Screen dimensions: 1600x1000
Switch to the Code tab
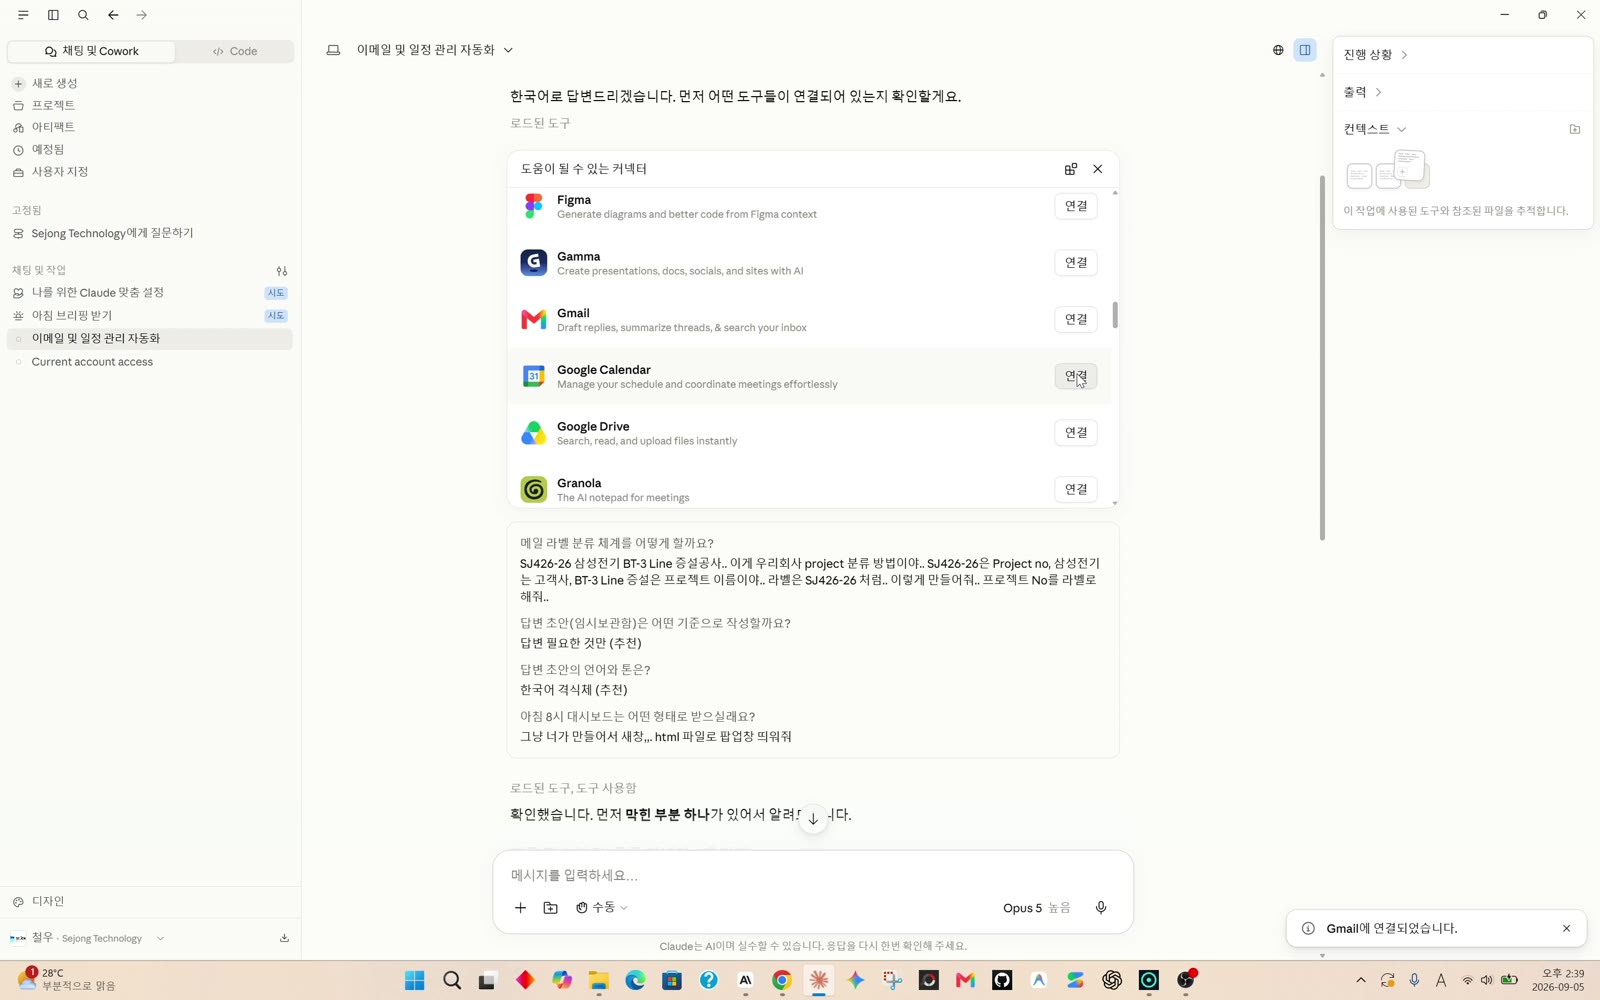[235, 51]
